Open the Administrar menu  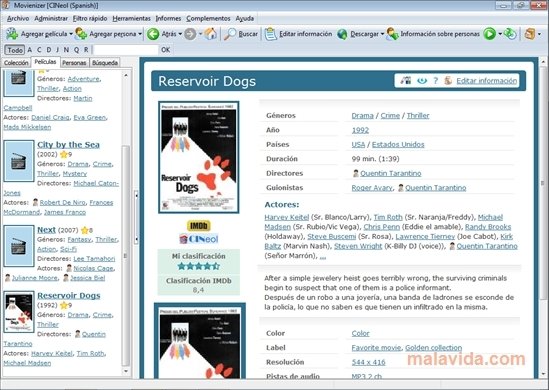(x=51, y=19)
